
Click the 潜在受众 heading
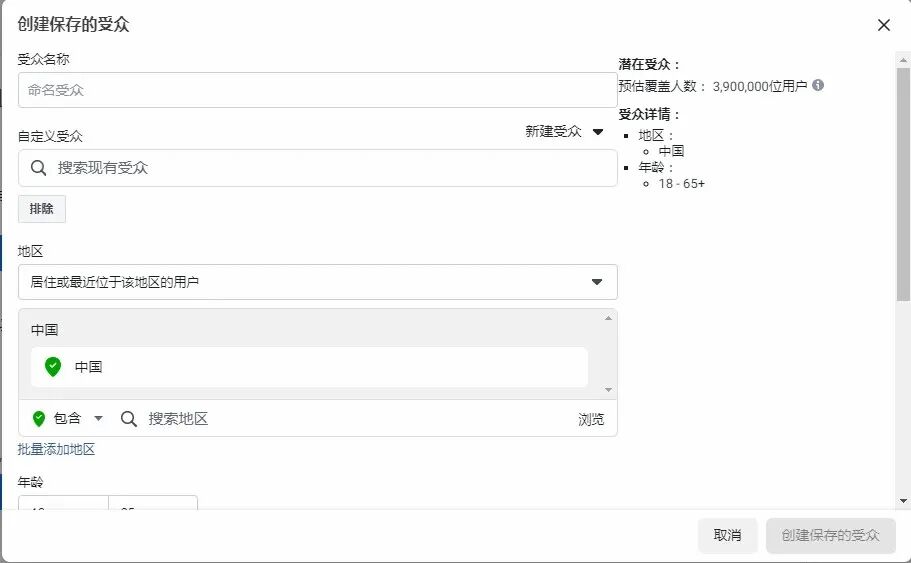point(649,64)
